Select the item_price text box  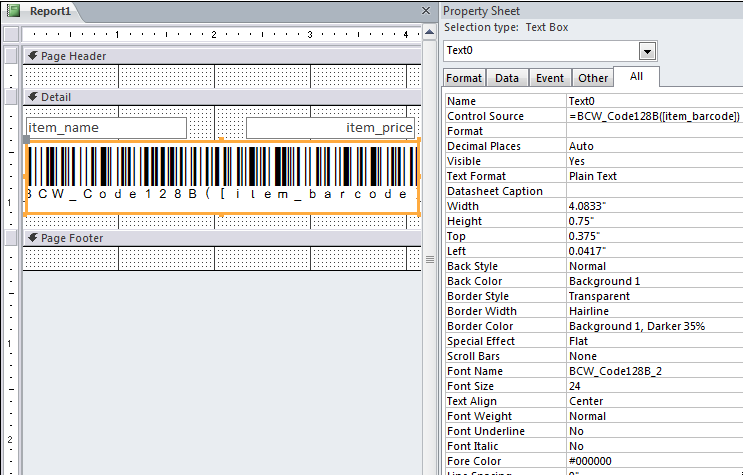pos(331,128)
